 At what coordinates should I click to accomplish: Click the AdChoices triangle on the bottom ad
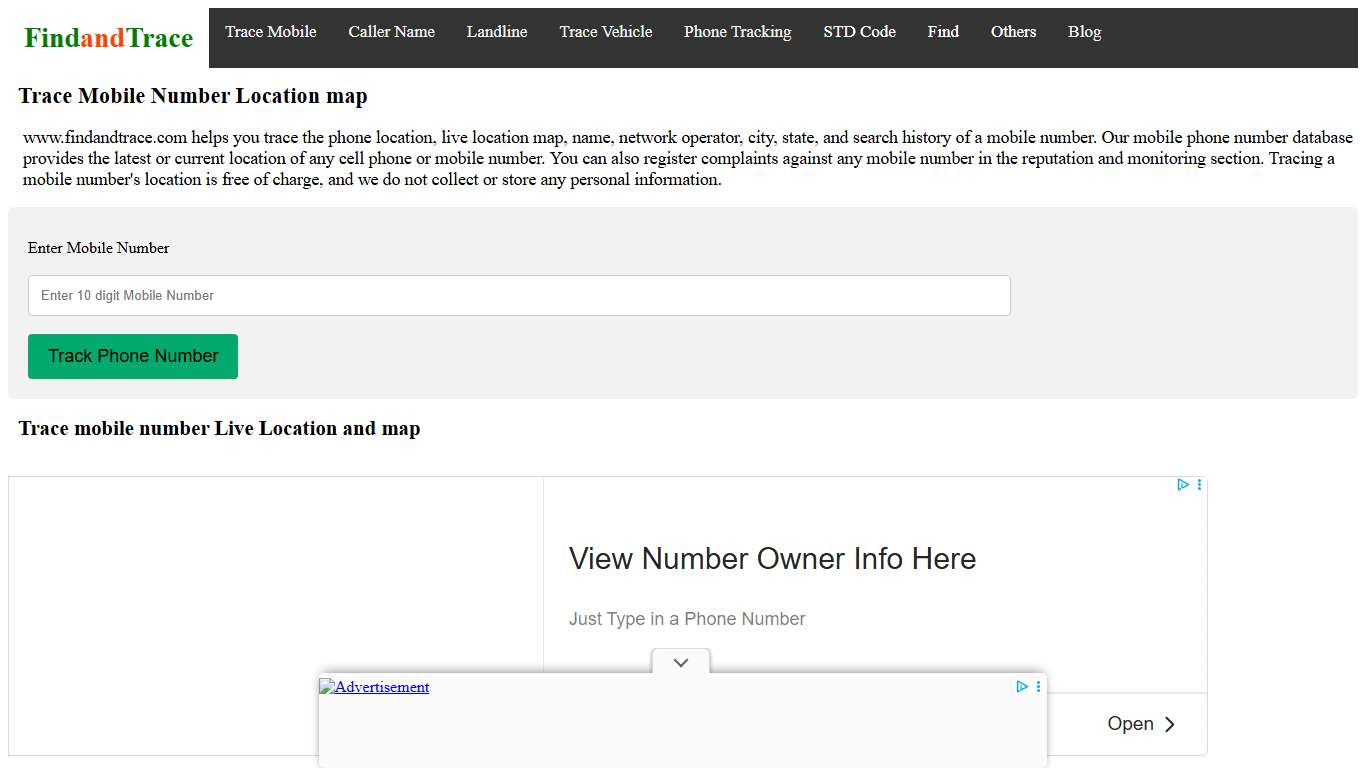tap(1022, 687)
